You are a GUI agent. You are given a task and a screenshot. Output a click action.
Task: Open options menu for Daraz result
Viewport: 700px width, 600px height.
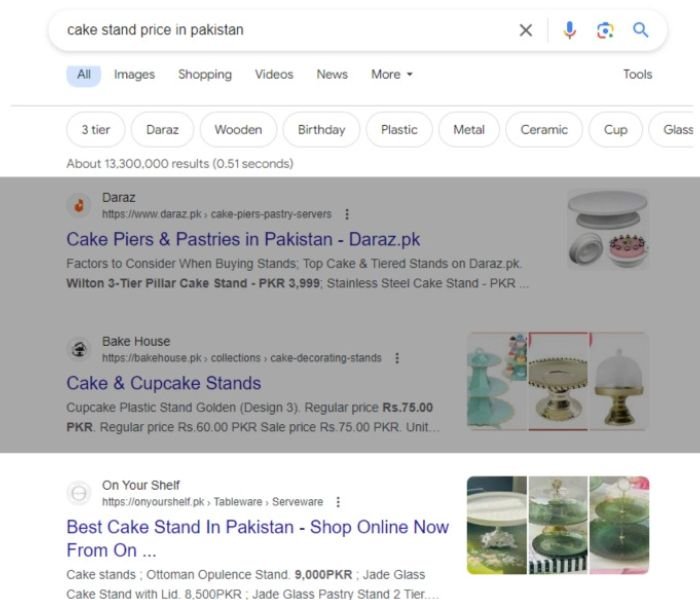347,214
